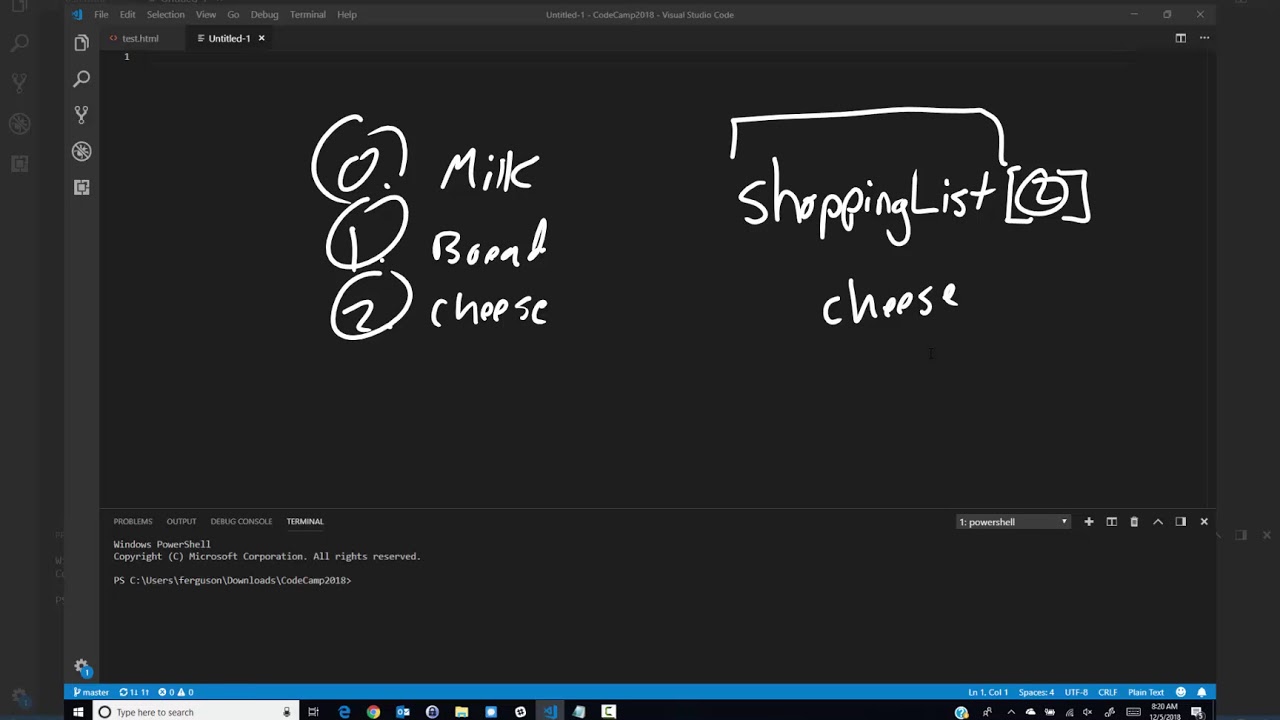Close the terminal panel

(x=1204, y=521)
